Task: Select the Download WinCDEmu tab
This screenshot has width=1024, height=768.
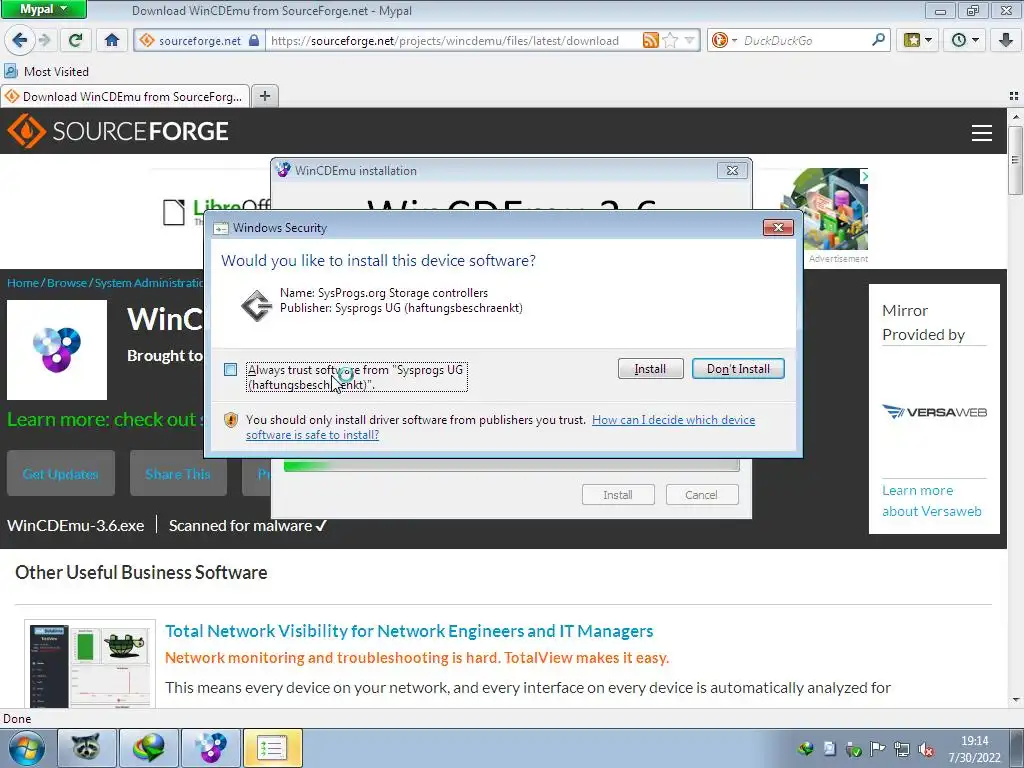Action: (x=125, y=97)
